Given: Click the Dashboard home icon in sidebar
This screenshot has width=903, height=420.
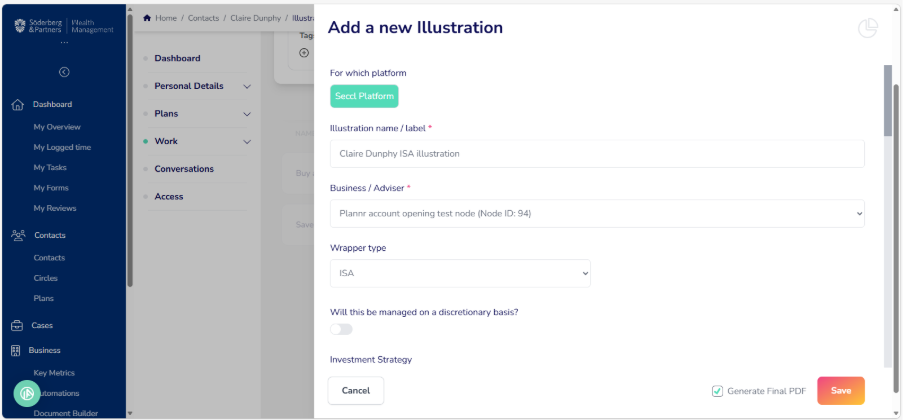Looking at the screenshot, I should (18, 105).
